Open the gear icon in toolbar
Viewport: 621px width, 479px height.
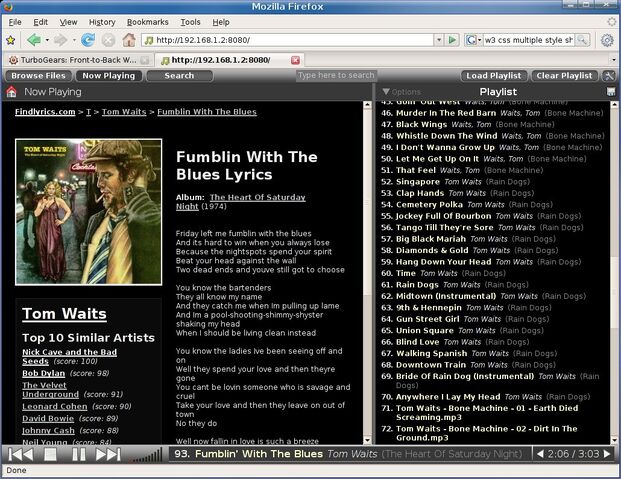pos(607,40)
